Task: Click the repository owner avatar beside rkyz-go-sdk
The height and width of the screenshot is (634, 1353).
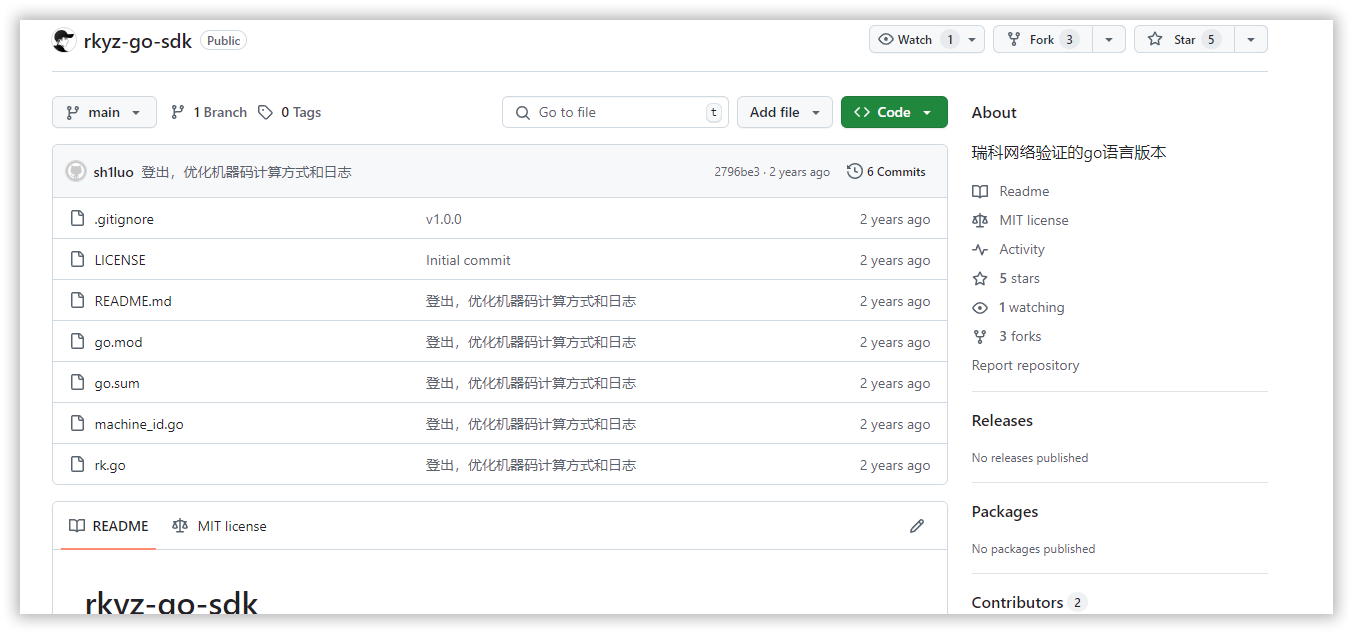Action: pyautogui.click(x=64, y=41)
